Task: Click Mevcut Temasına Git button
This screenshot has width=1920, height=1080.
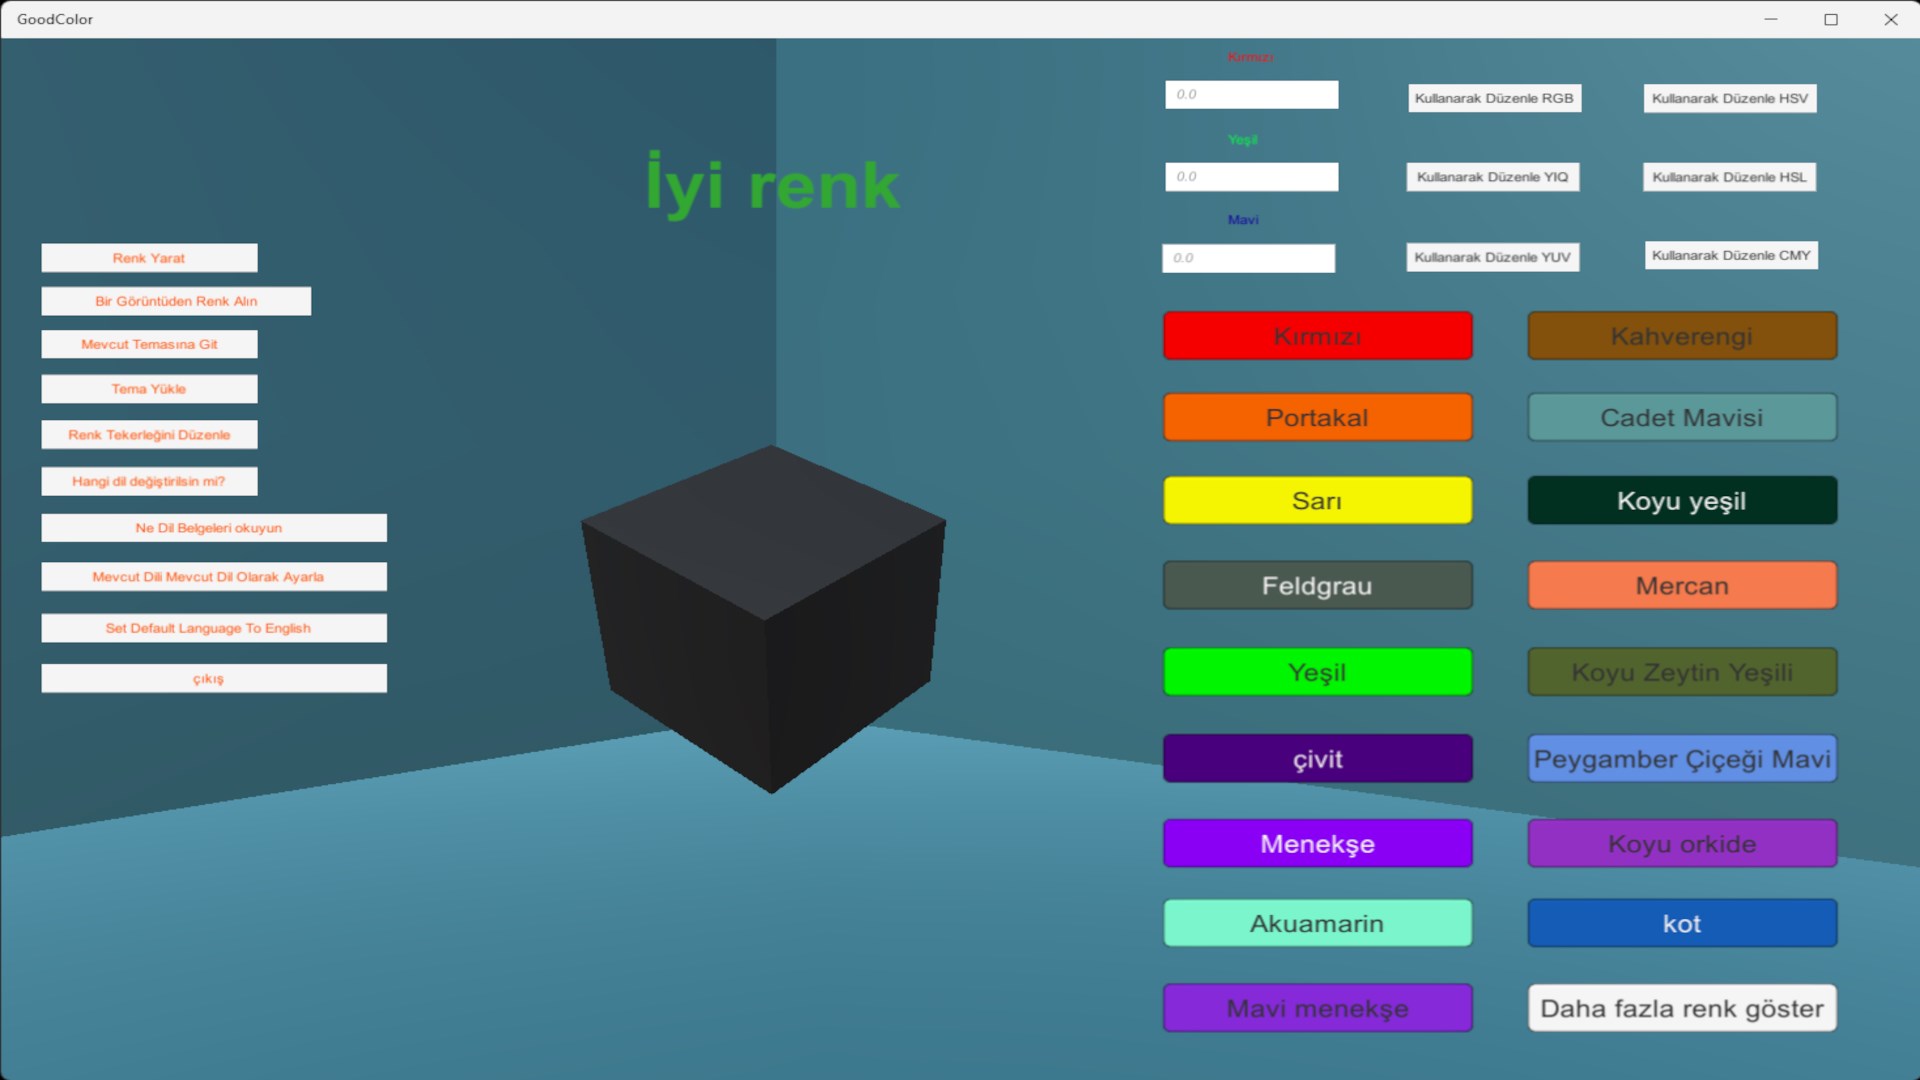Action: (149, 344)
